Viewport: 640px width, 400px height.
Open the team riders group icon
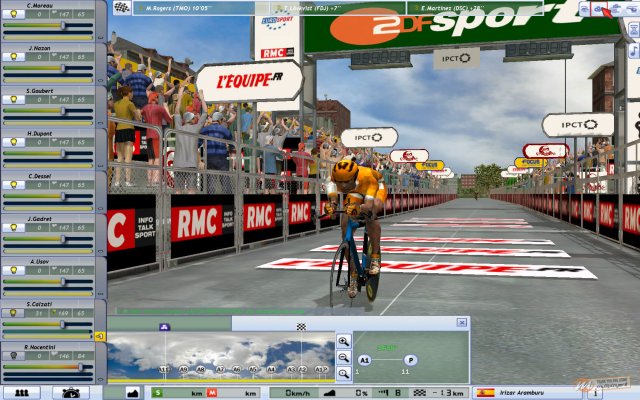click(x=22, y=393)
